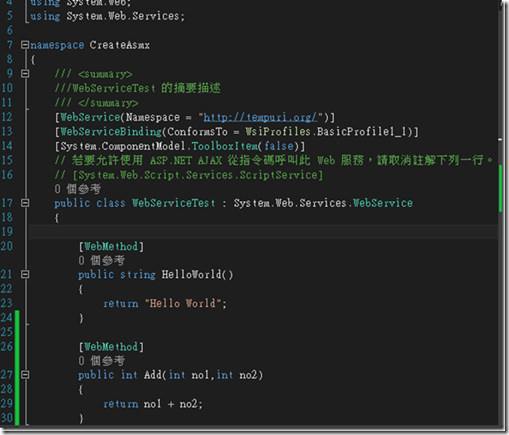Click the WebMethod attribute on line 20

[111, 247]
